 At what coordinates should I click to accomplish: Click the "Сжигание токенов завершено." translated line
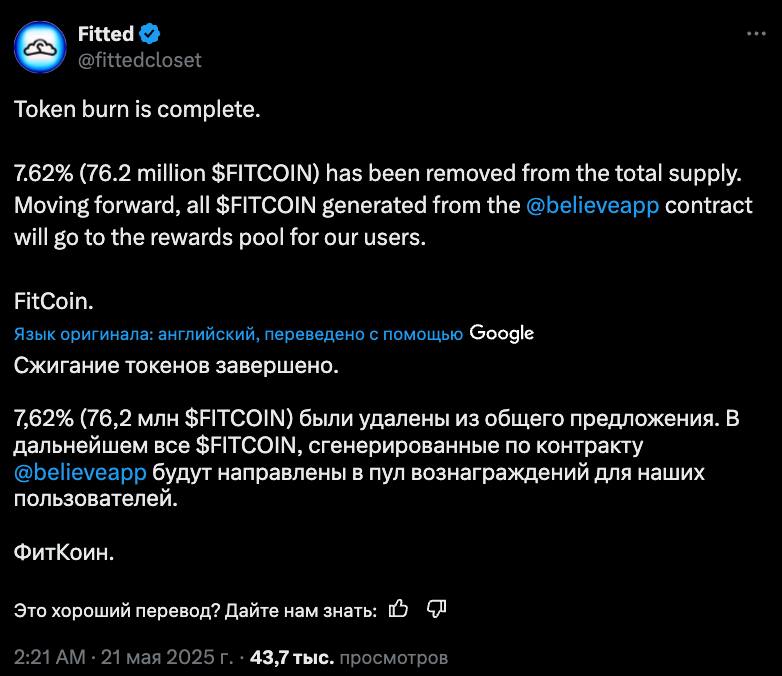[x=176, y=366]
